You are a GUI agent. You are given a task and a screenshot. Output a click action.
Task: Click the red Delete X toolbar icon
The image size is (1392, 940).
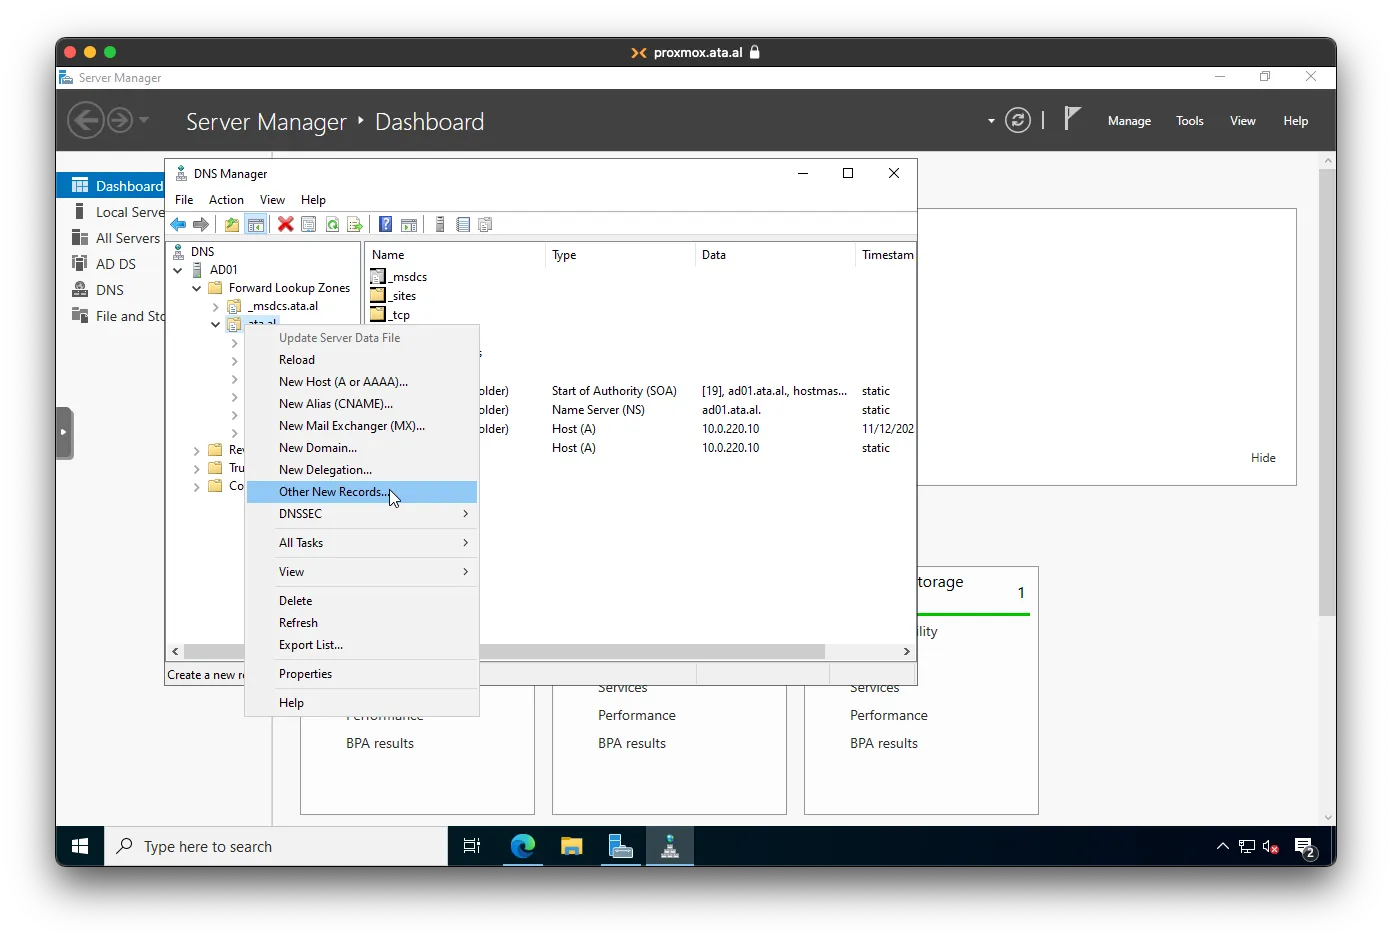(x=286, y=224)
